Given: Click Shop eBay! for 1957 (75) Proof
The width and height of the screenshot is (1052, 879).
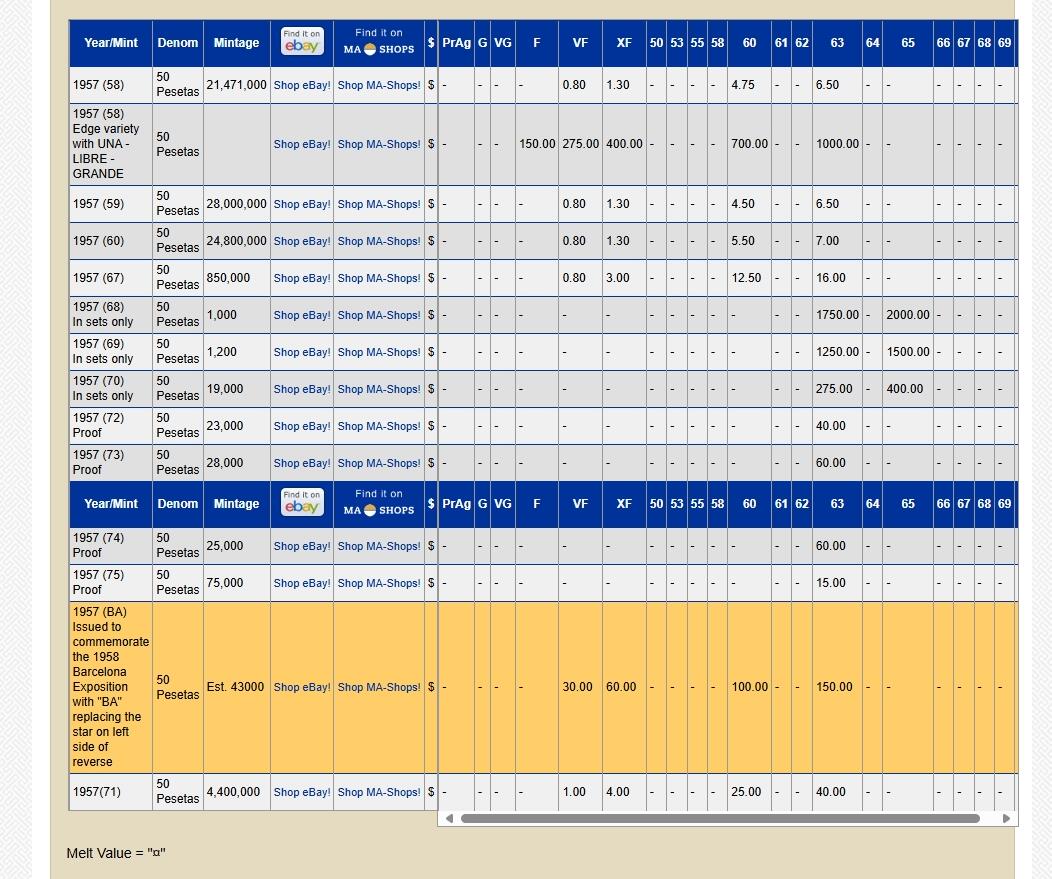Looking at the screenshot, I should [x=302, y=583].
